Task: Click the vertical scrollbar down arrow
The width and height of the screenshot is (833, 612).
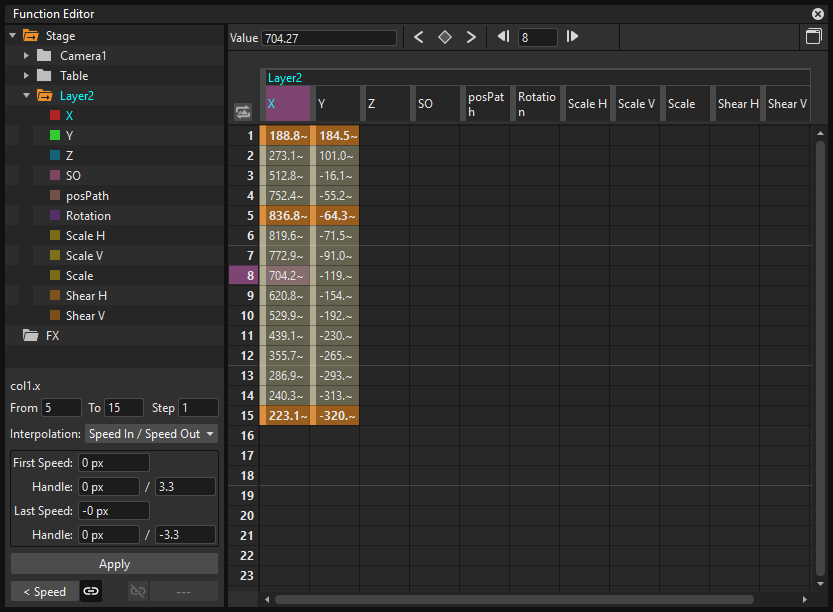Action: pyautogui.click(x=821, y=583)
